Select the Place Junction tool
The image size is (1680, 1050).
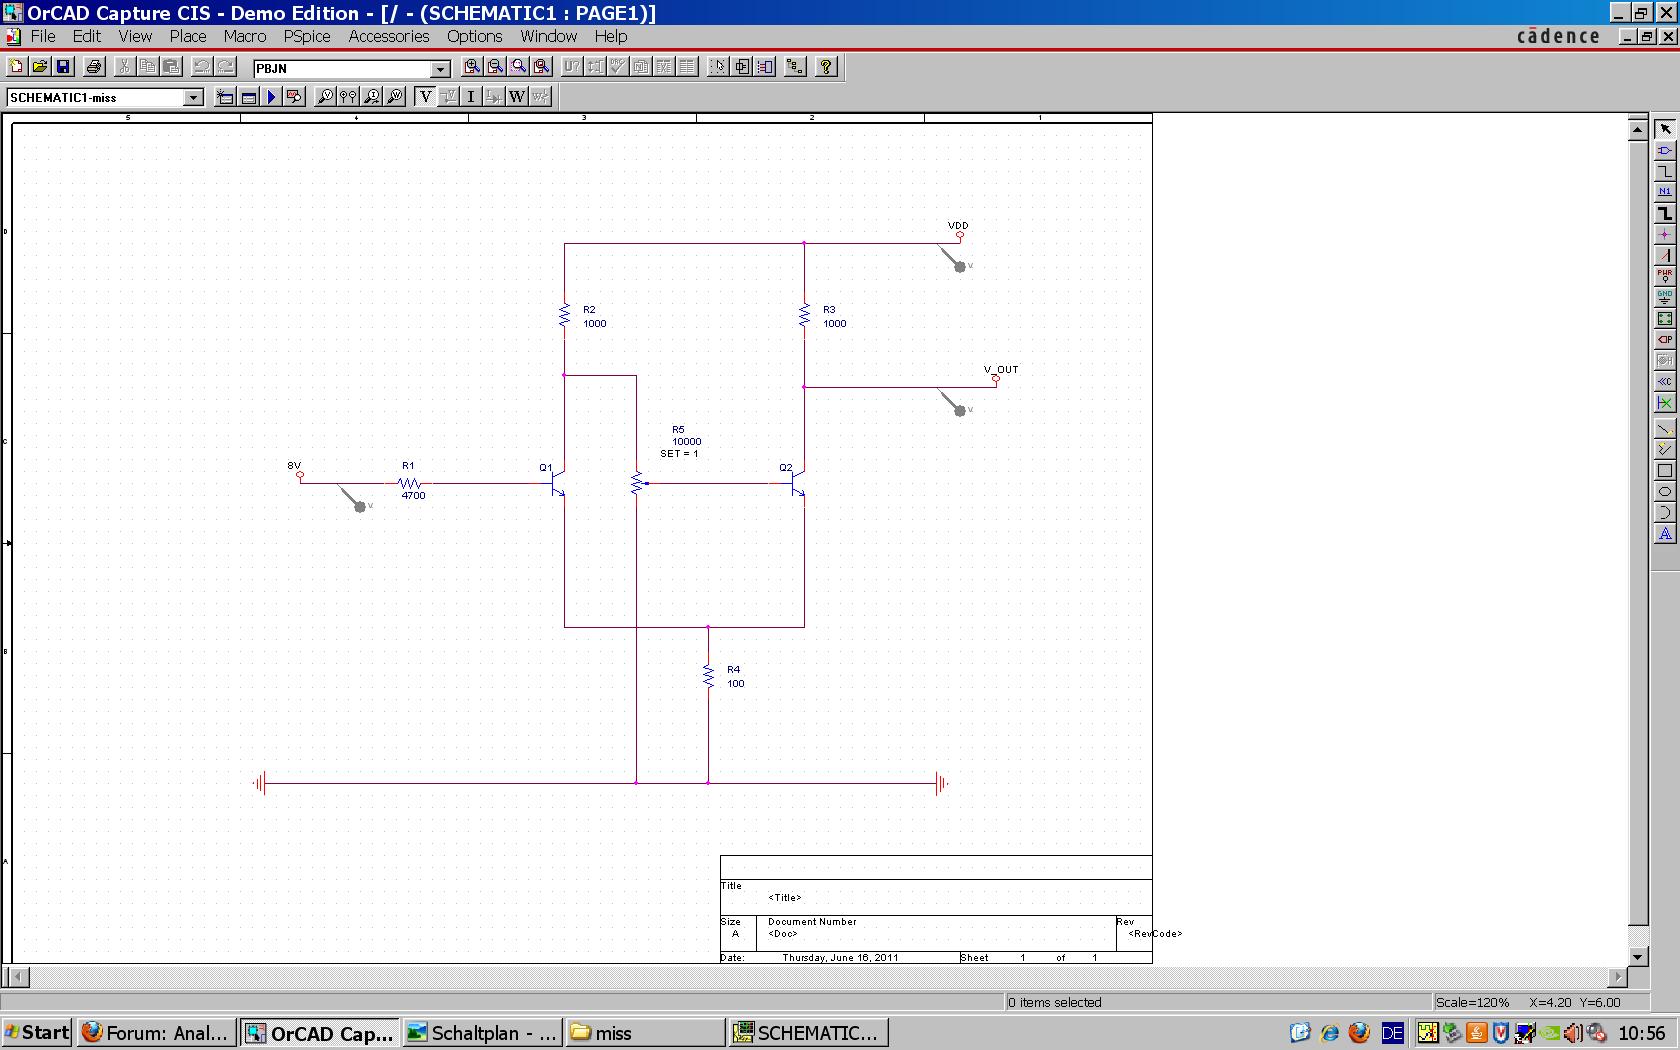point(1665,234)
